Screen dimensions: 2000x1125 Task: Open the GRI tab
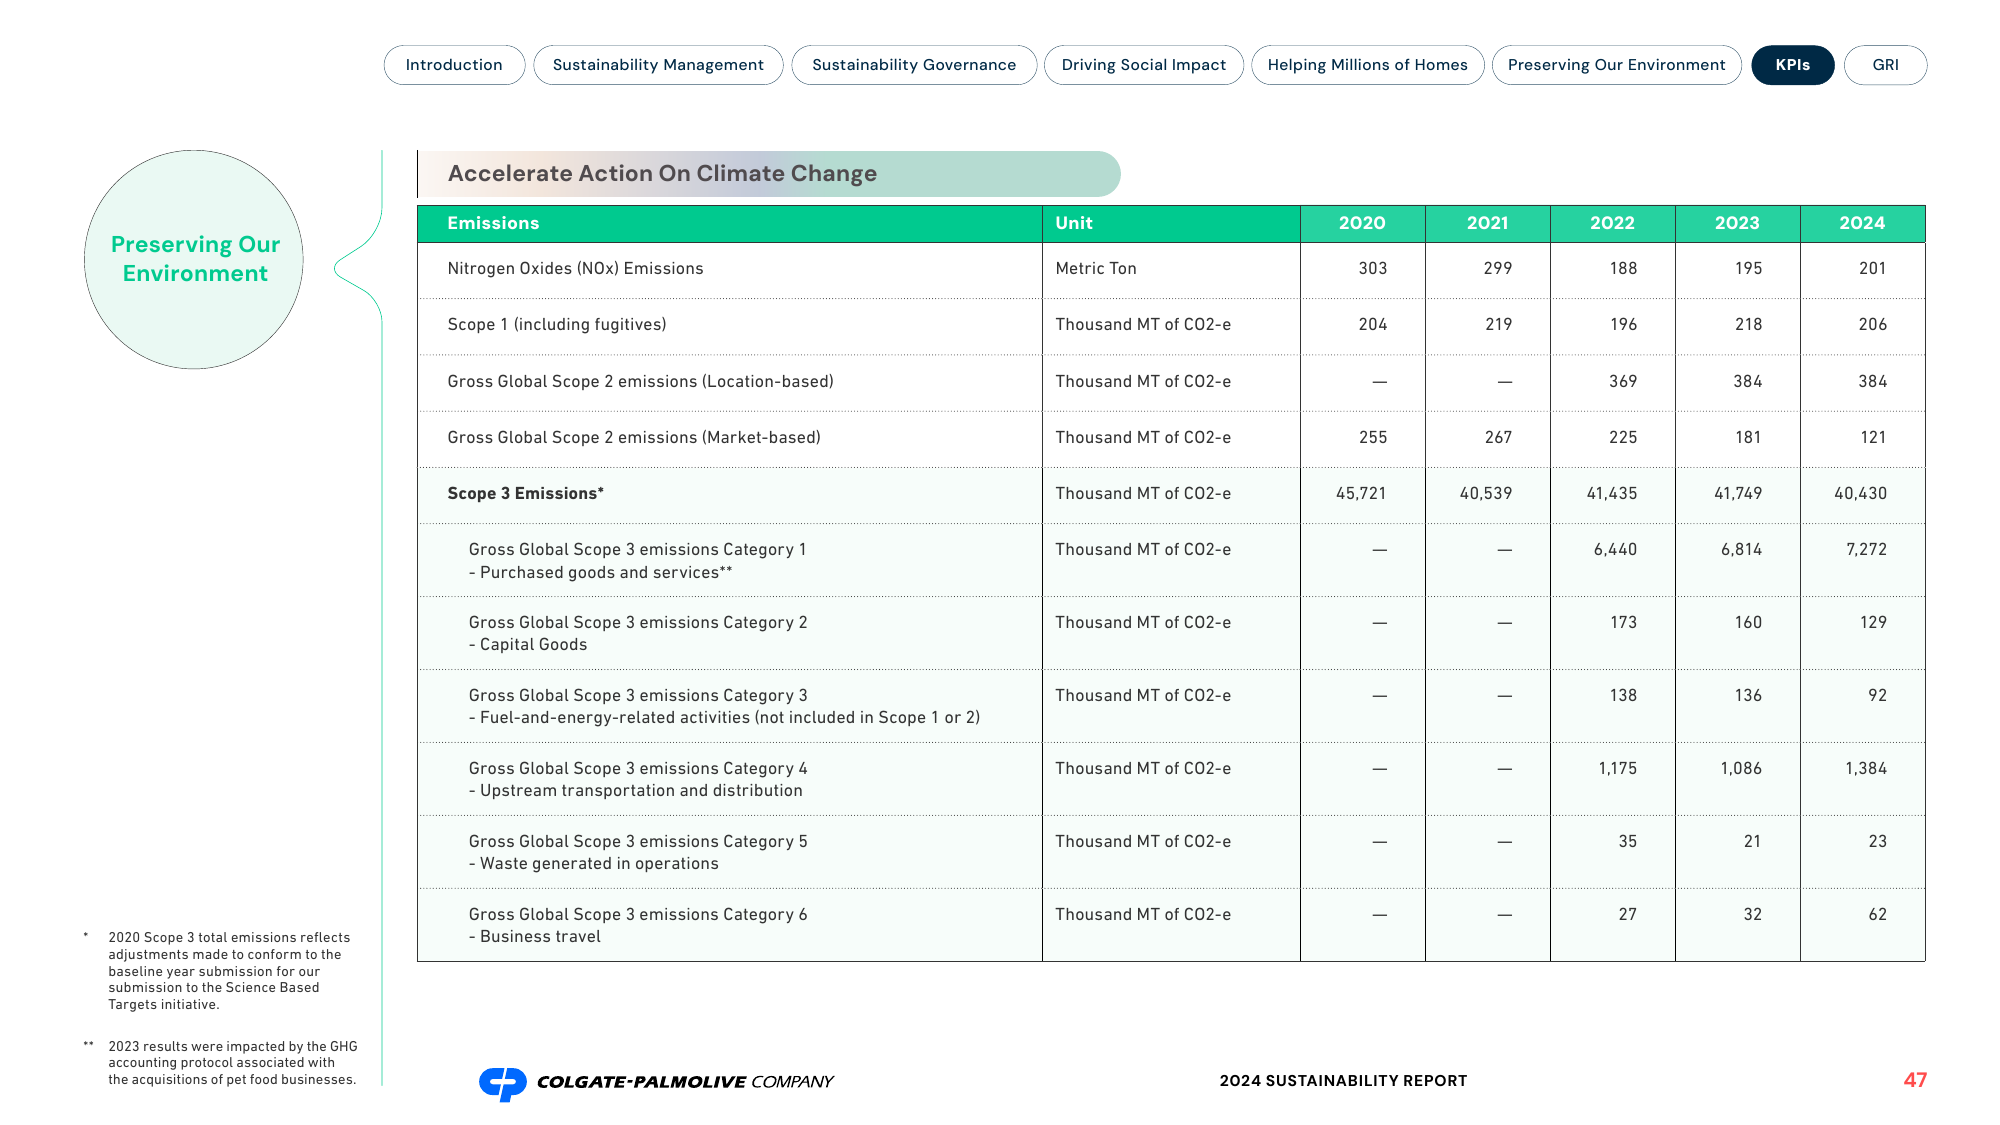tap(1886, 65)
